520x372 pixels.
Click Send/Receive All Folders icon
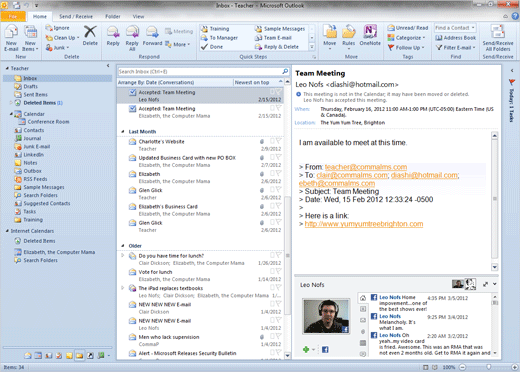tap(498, 32)
